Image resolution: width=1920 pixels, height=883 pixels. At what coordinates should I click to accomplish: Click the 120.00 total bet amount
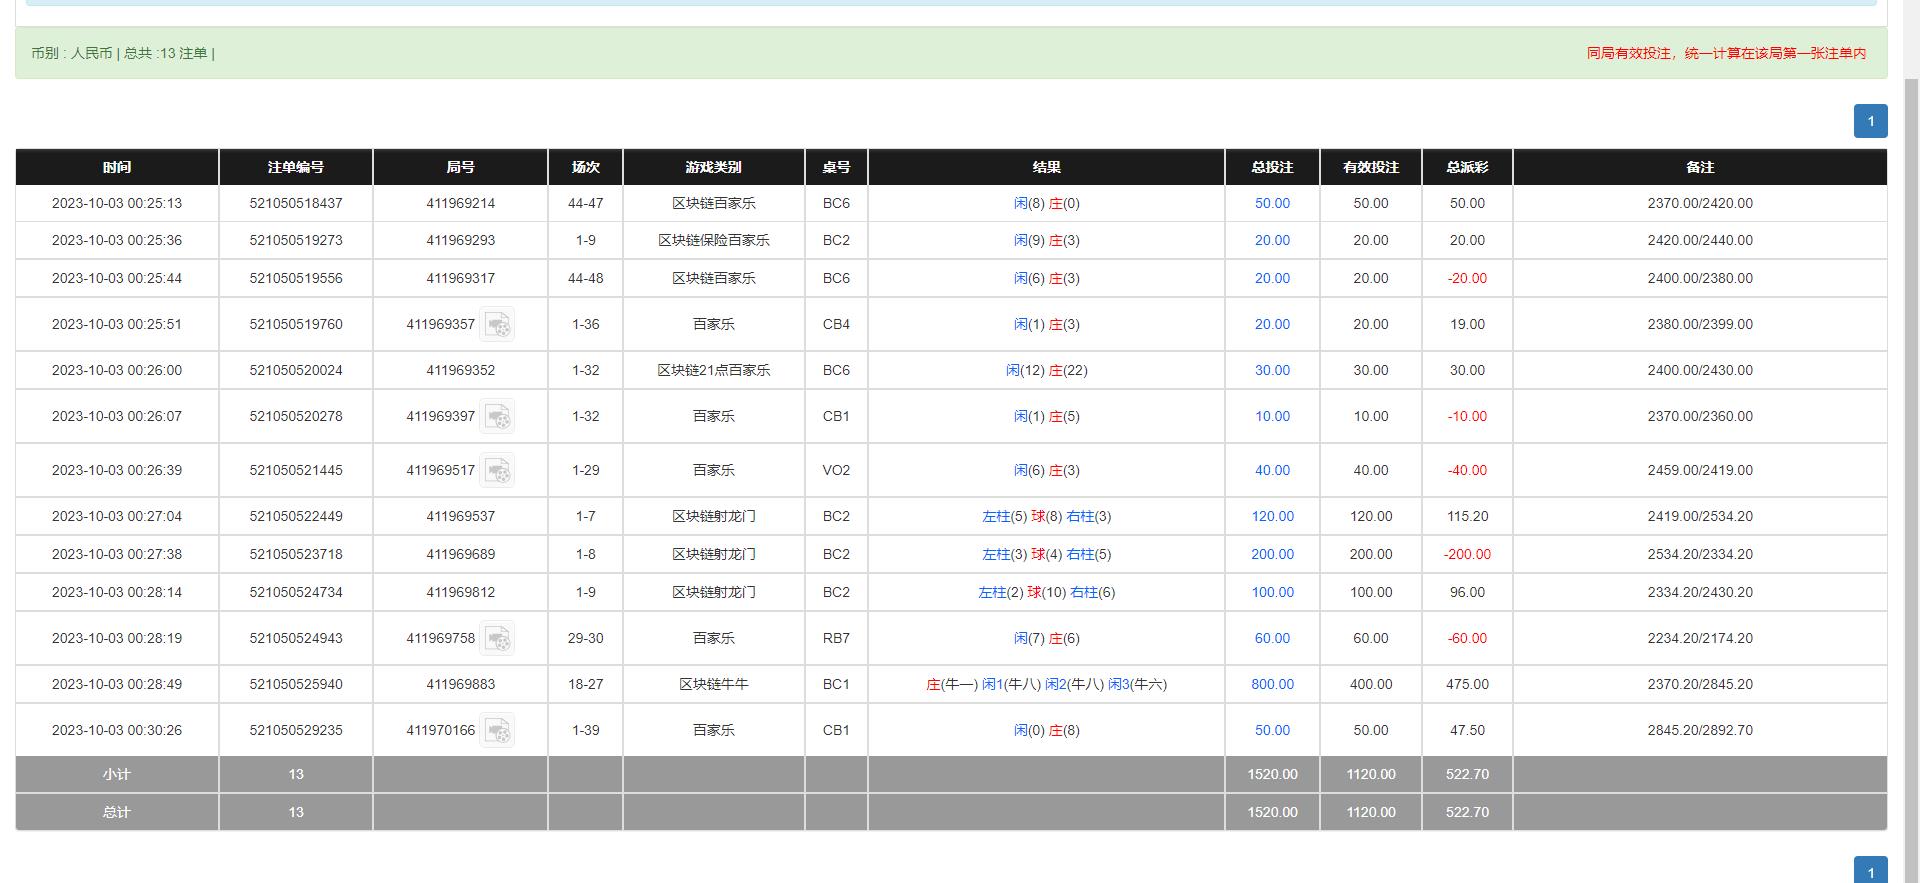[1272, 516]
